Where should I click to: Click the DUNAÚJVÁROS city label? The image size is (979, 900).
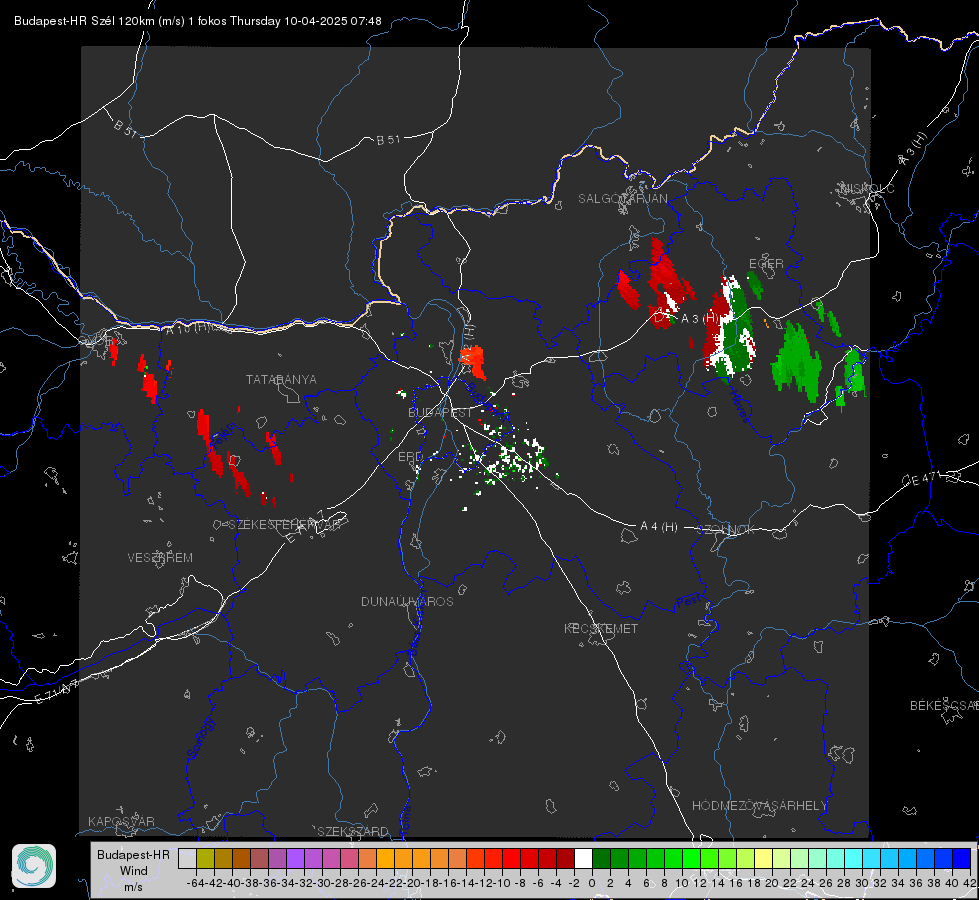pyautogui.click(x=407, y=601)
